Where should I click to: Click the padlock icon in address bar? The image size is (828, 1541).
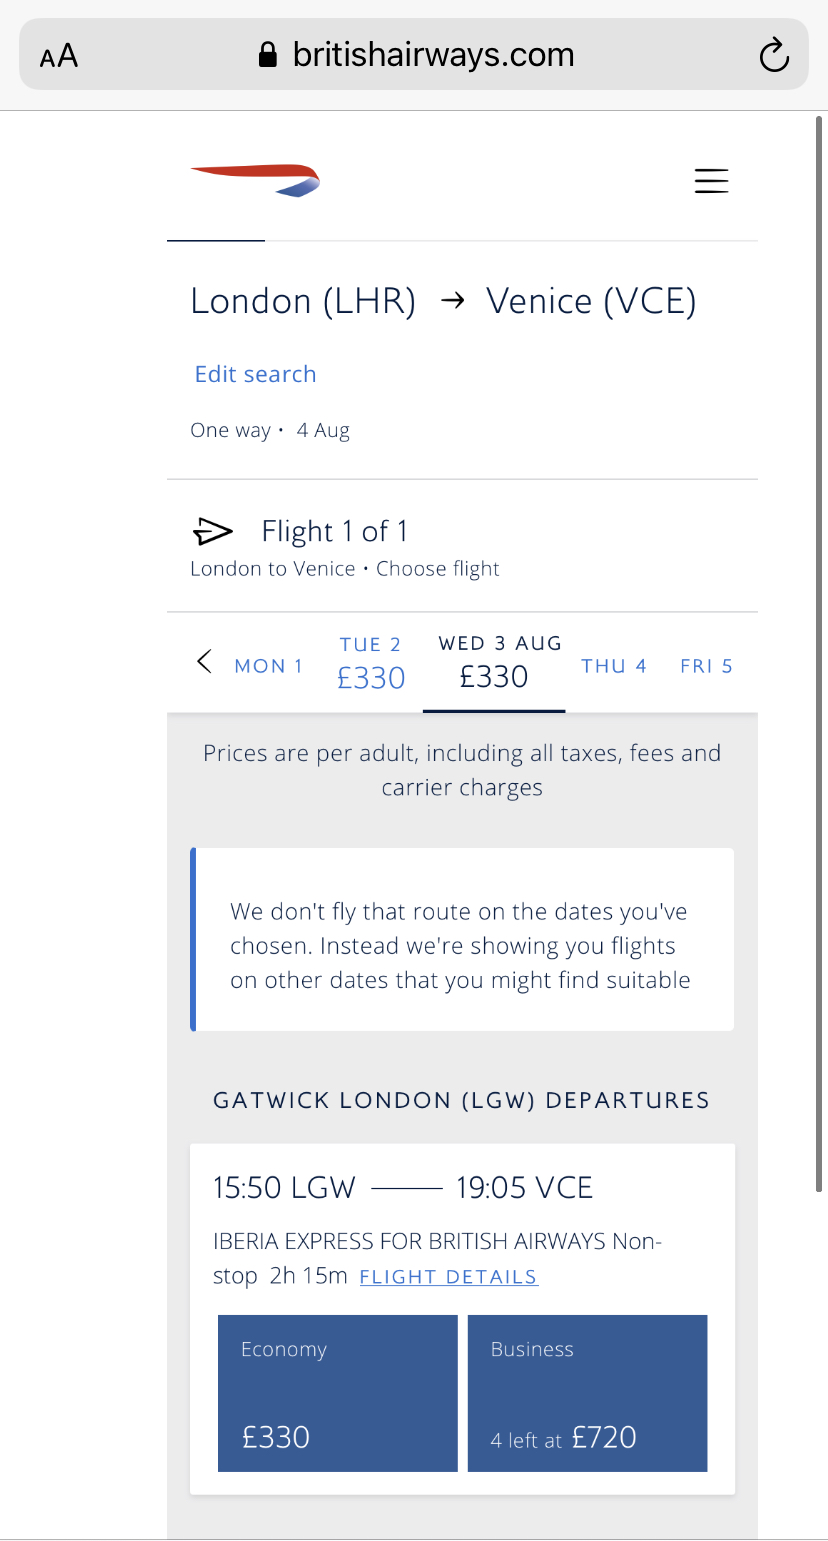click(x=267, y=55)
